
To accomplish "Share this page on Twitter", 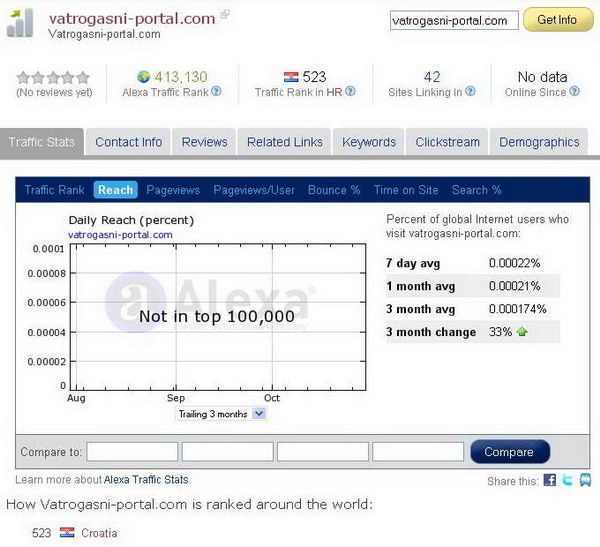I will (x=567, y=481).
